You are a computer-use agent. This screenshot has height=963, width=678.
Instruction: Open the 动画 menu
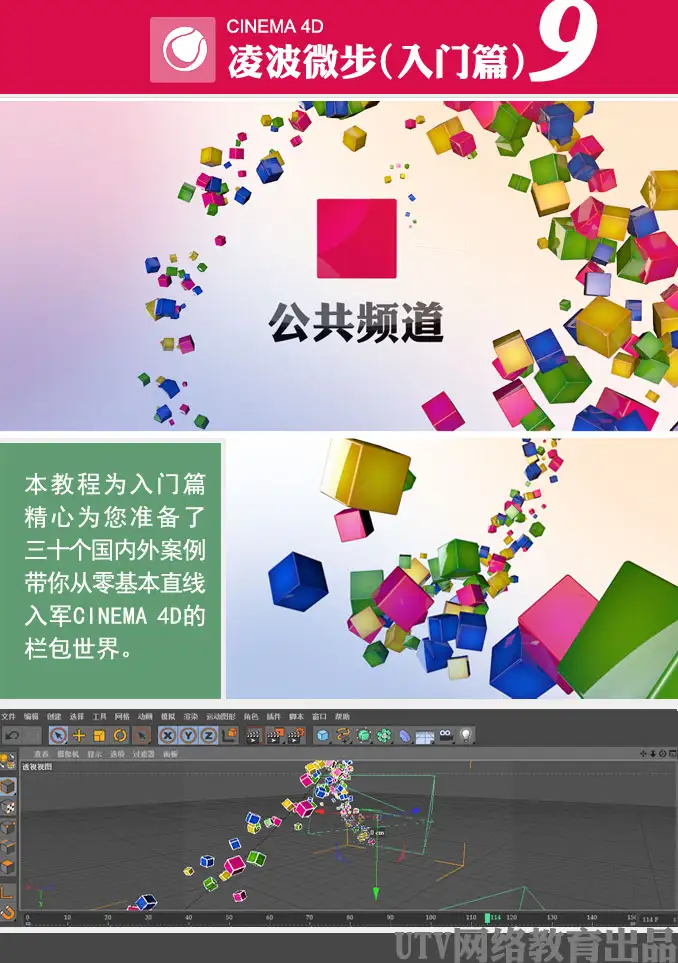(145, 716)
